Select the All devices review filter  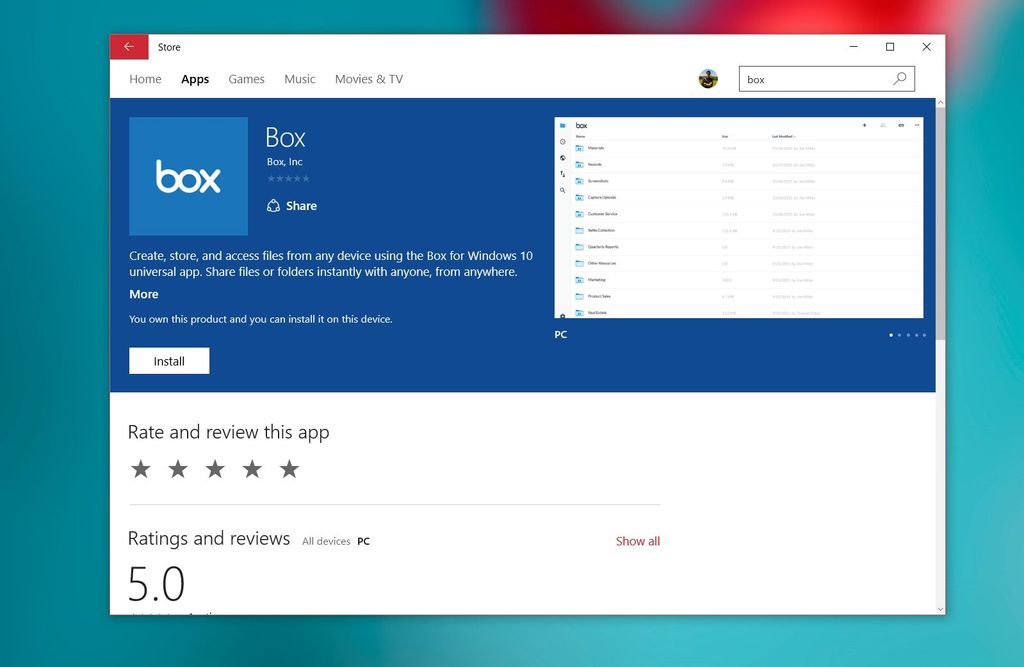coord(326,540)
